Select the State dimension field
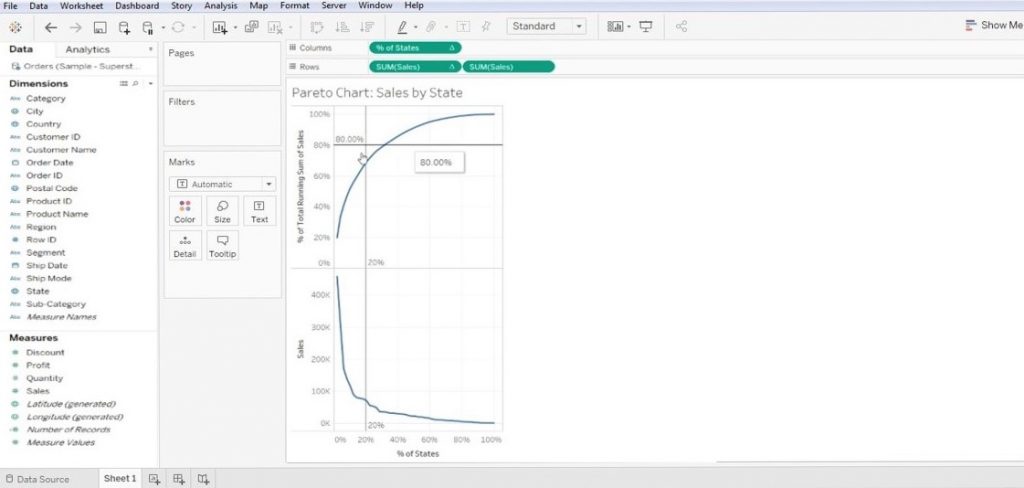The height and width of the screenshot is (488, 1024). [37, 291]
